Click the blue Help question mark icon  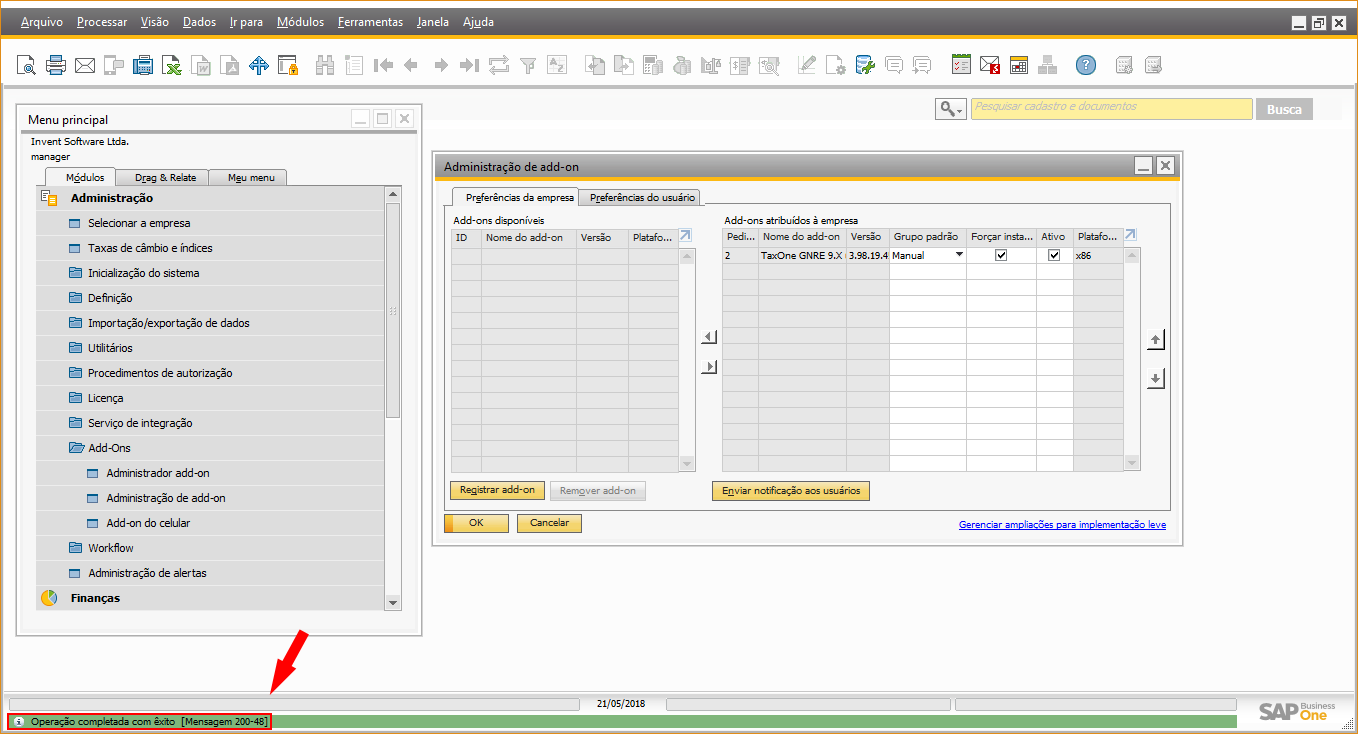1086,66
